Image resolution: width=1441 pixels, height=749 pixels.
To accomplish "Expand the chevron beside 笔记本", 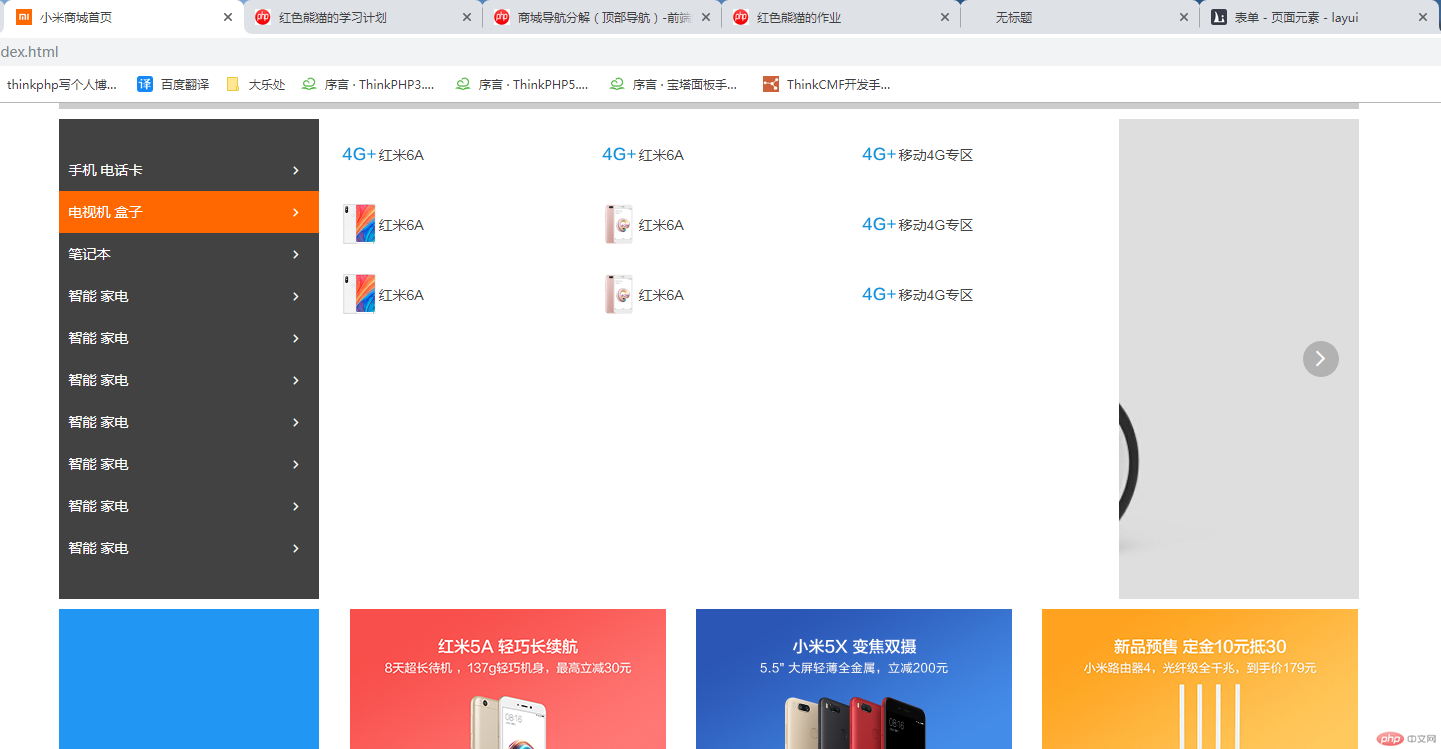I will 296,254.
